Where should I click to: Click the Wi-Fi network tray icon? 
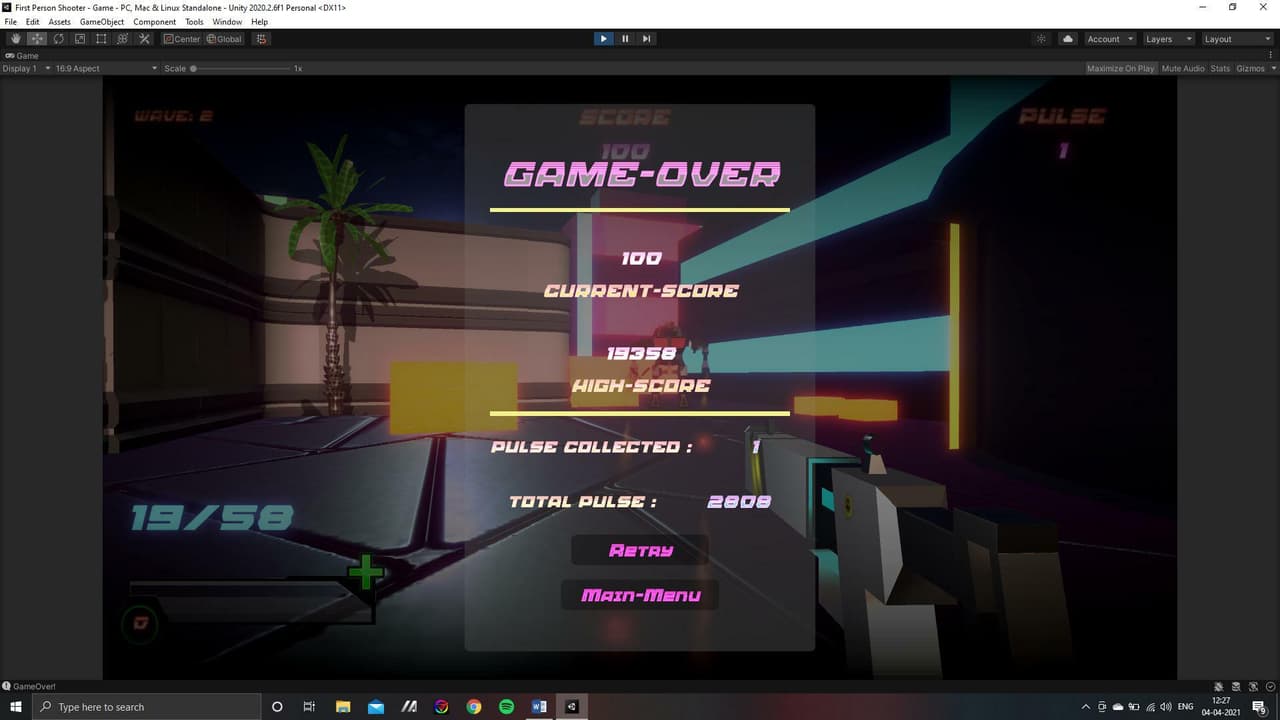pos(1150,707)
